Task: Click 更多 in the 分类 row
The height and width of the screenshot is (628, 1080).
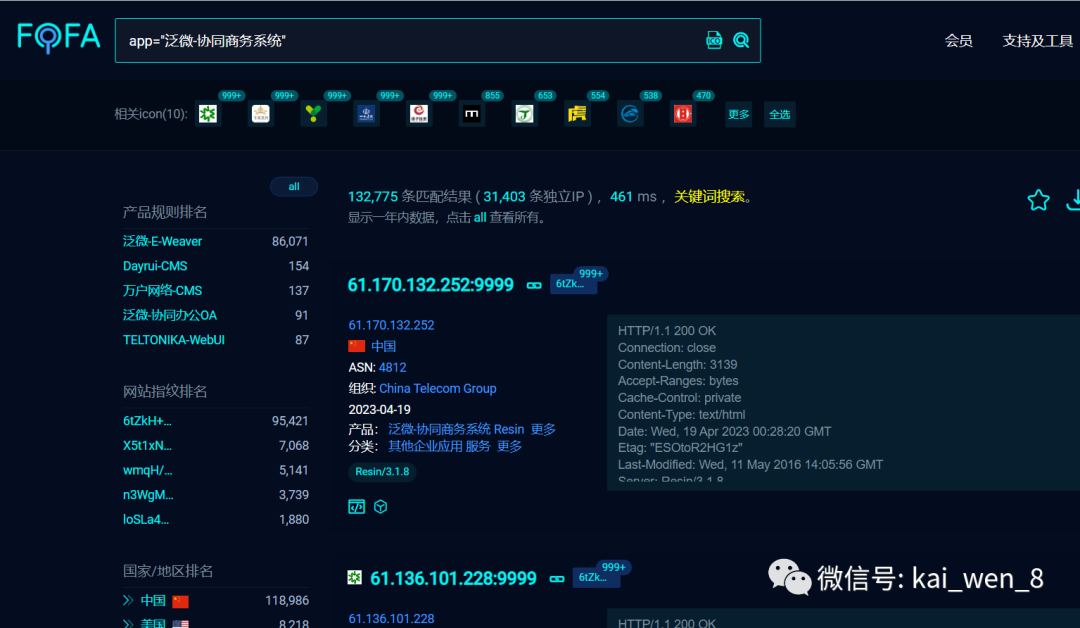Action: coord(510,446)
